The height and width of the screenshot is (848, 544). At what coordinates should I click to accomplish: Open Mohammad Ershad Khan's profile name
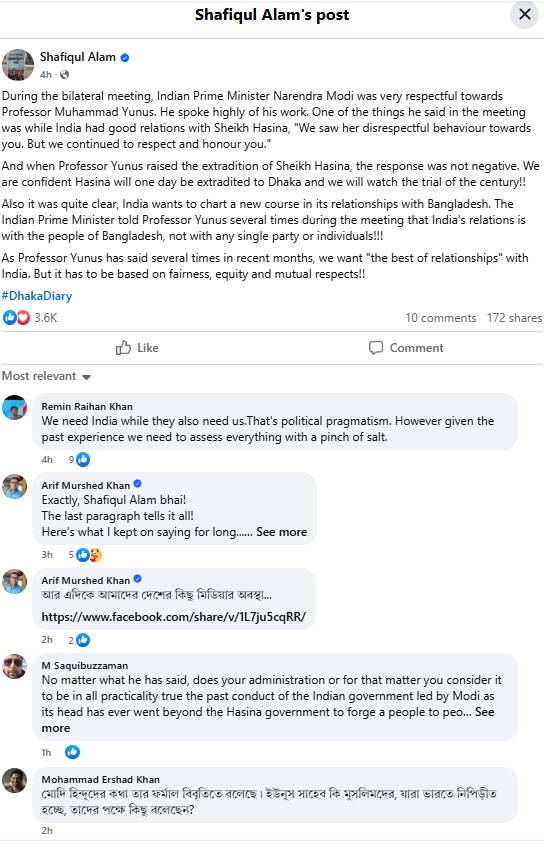coord(101,780)
